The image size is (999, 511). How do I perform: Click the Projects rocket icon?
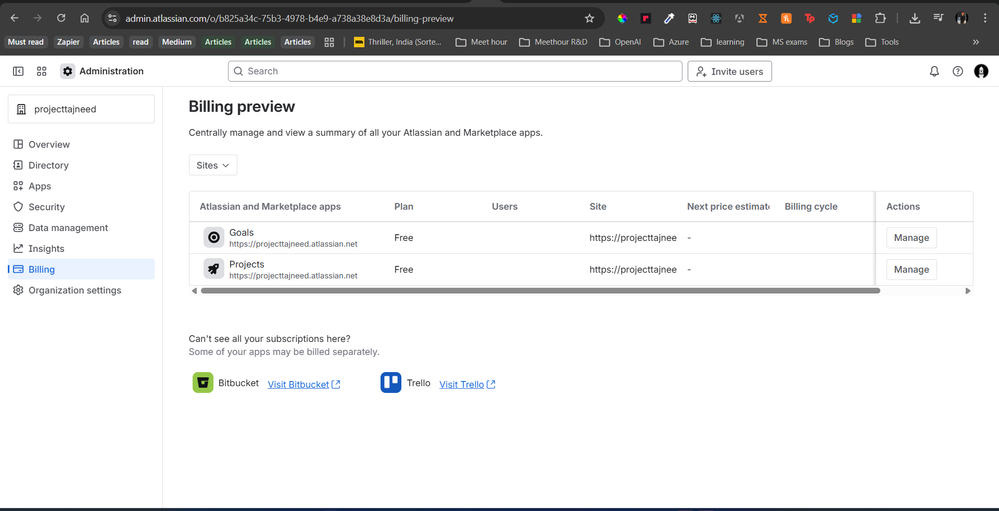(x=213, y=269)
